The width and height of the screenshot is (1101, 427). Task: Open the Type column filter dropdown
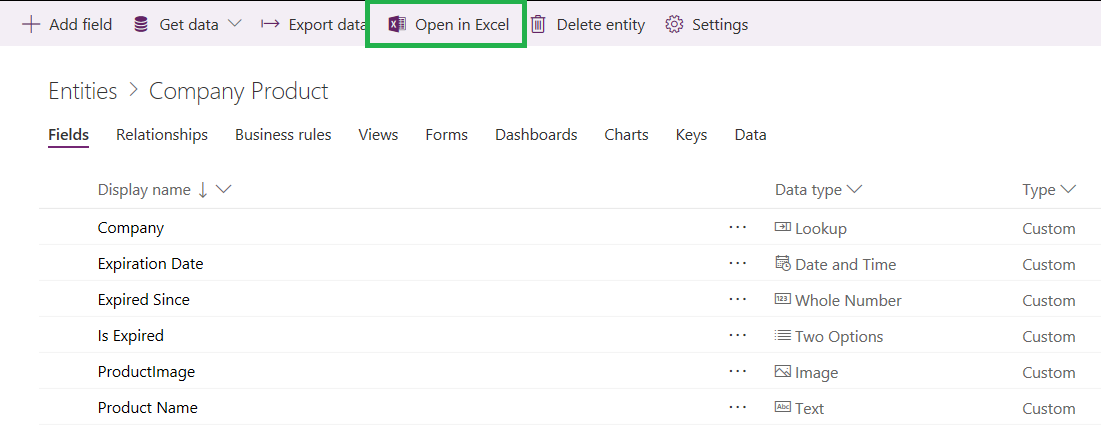point(1068,189)
